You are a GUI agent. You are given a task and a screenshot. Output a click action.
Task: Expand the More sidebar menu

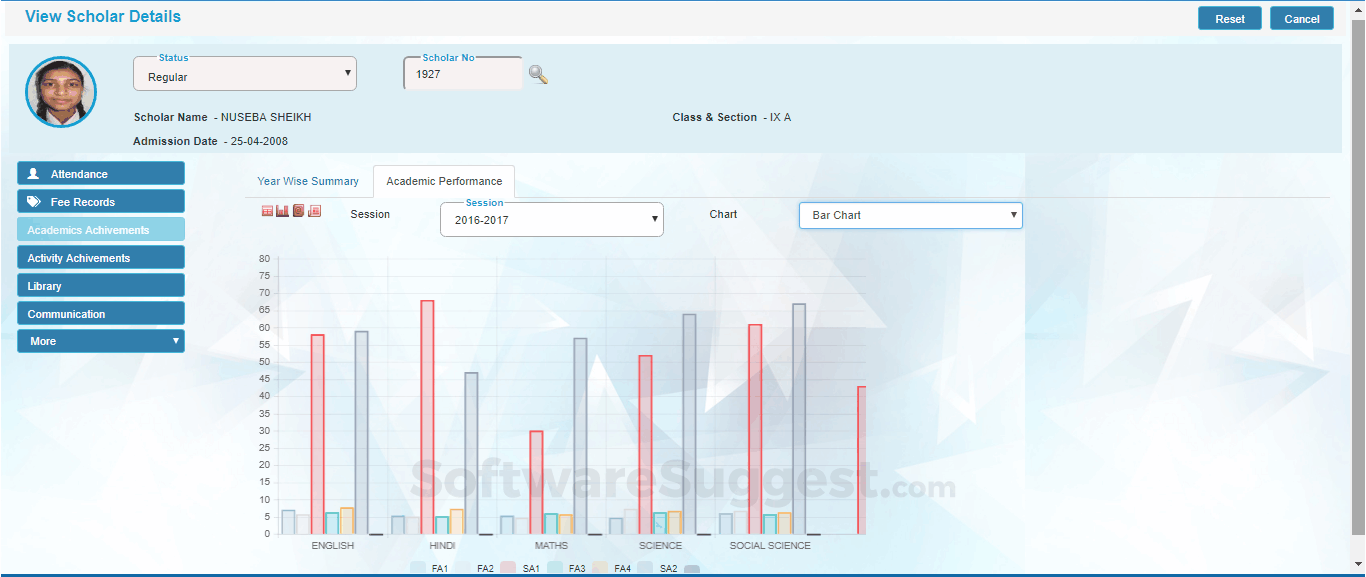tap(100, 341)
